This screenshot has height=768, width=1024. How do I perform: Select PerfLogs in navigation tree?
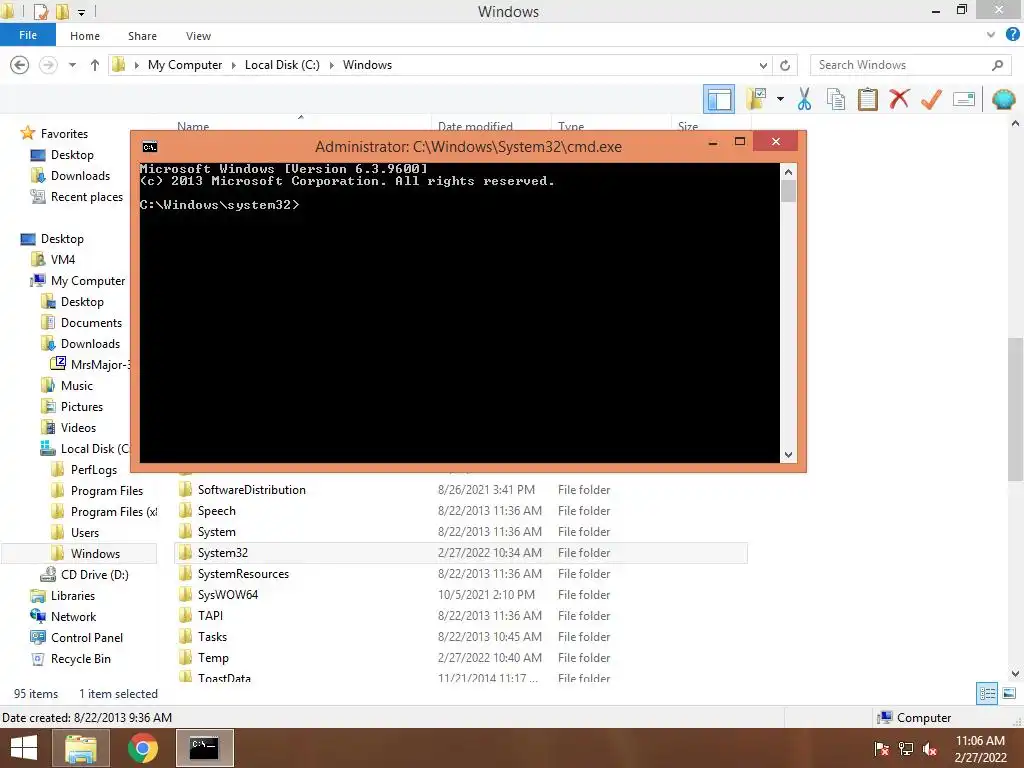coord(93,470)
